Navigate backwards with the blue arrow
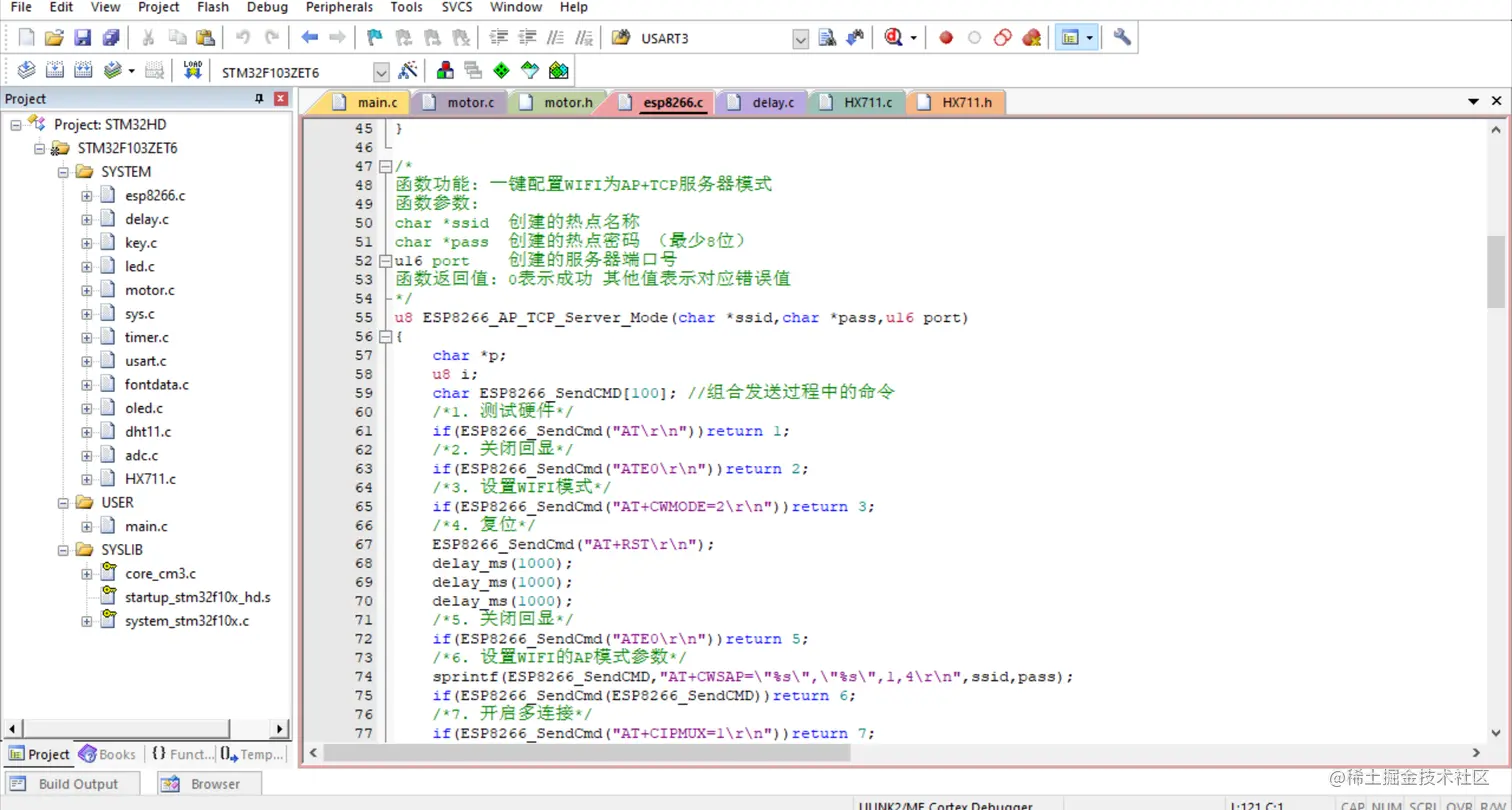Viewport: 1512px width, 810px height. click(x=310, y=38)
